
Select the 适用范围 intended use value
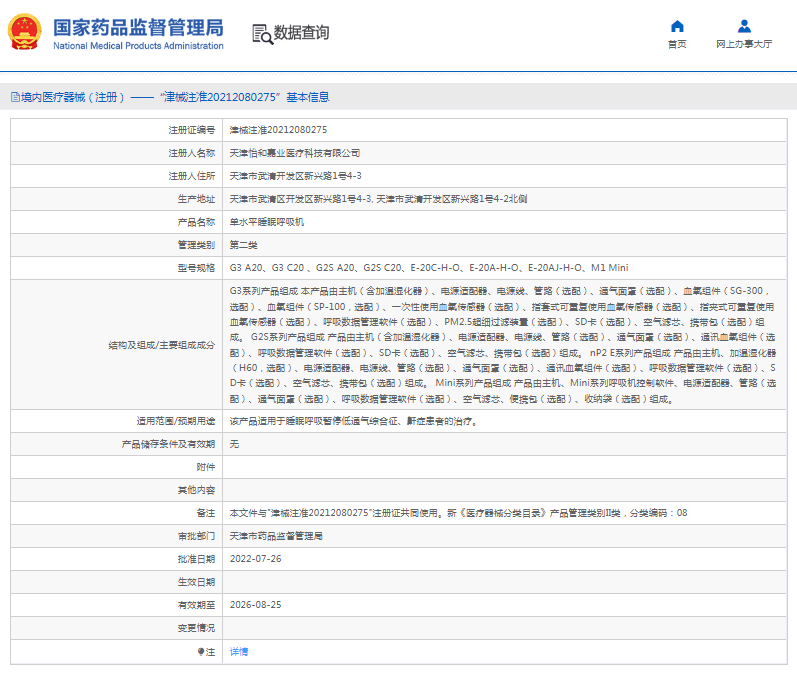click(x=353, y=421)
